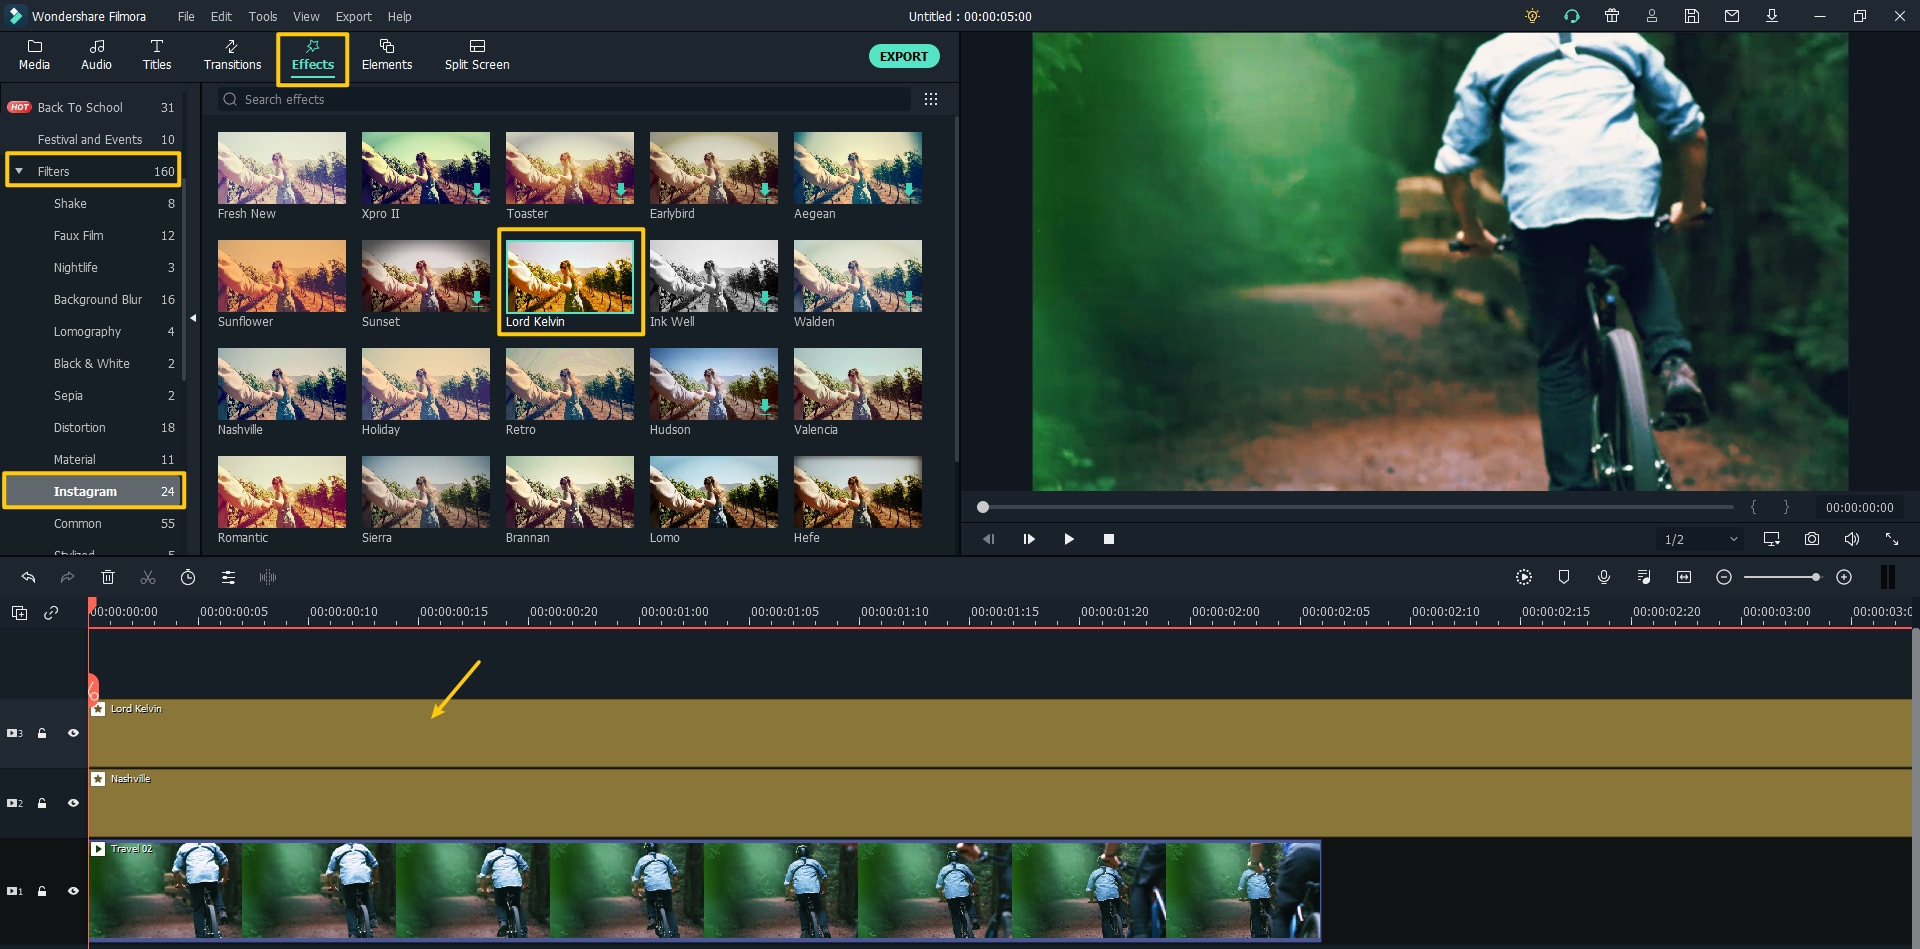
Task: Hide track 1 with the eye icon
Action: click(x=73, y=891)
